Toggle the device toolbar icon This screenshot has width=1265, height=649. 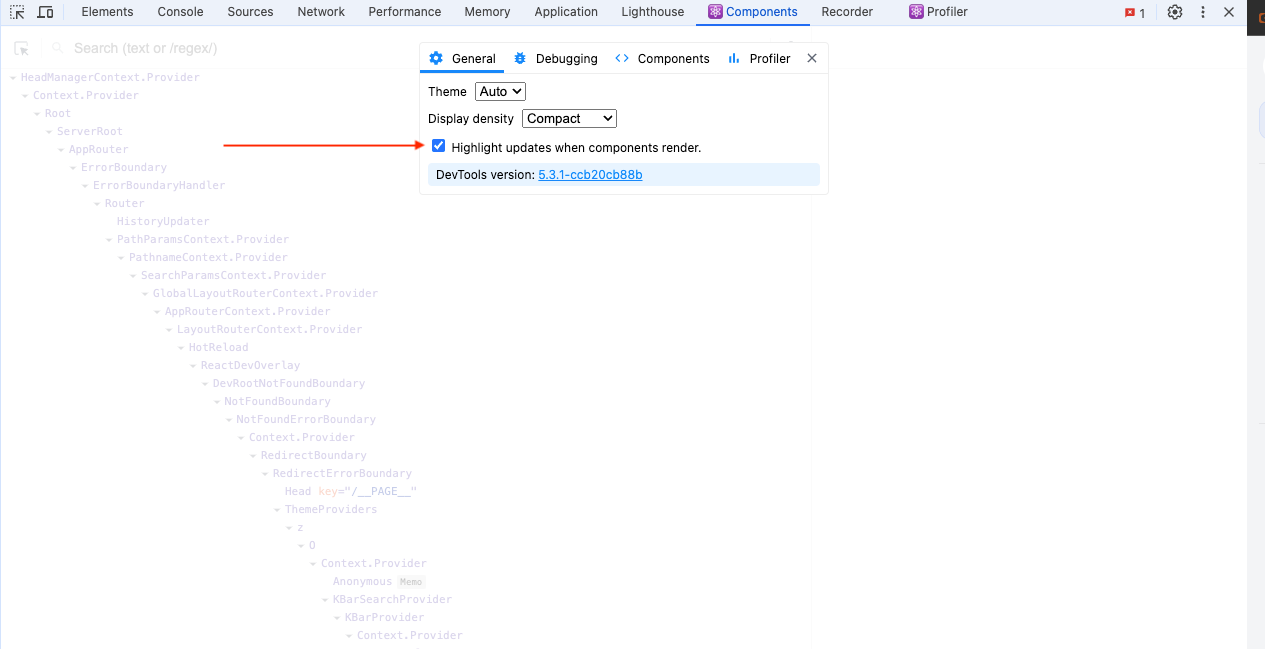click(46, 12)
